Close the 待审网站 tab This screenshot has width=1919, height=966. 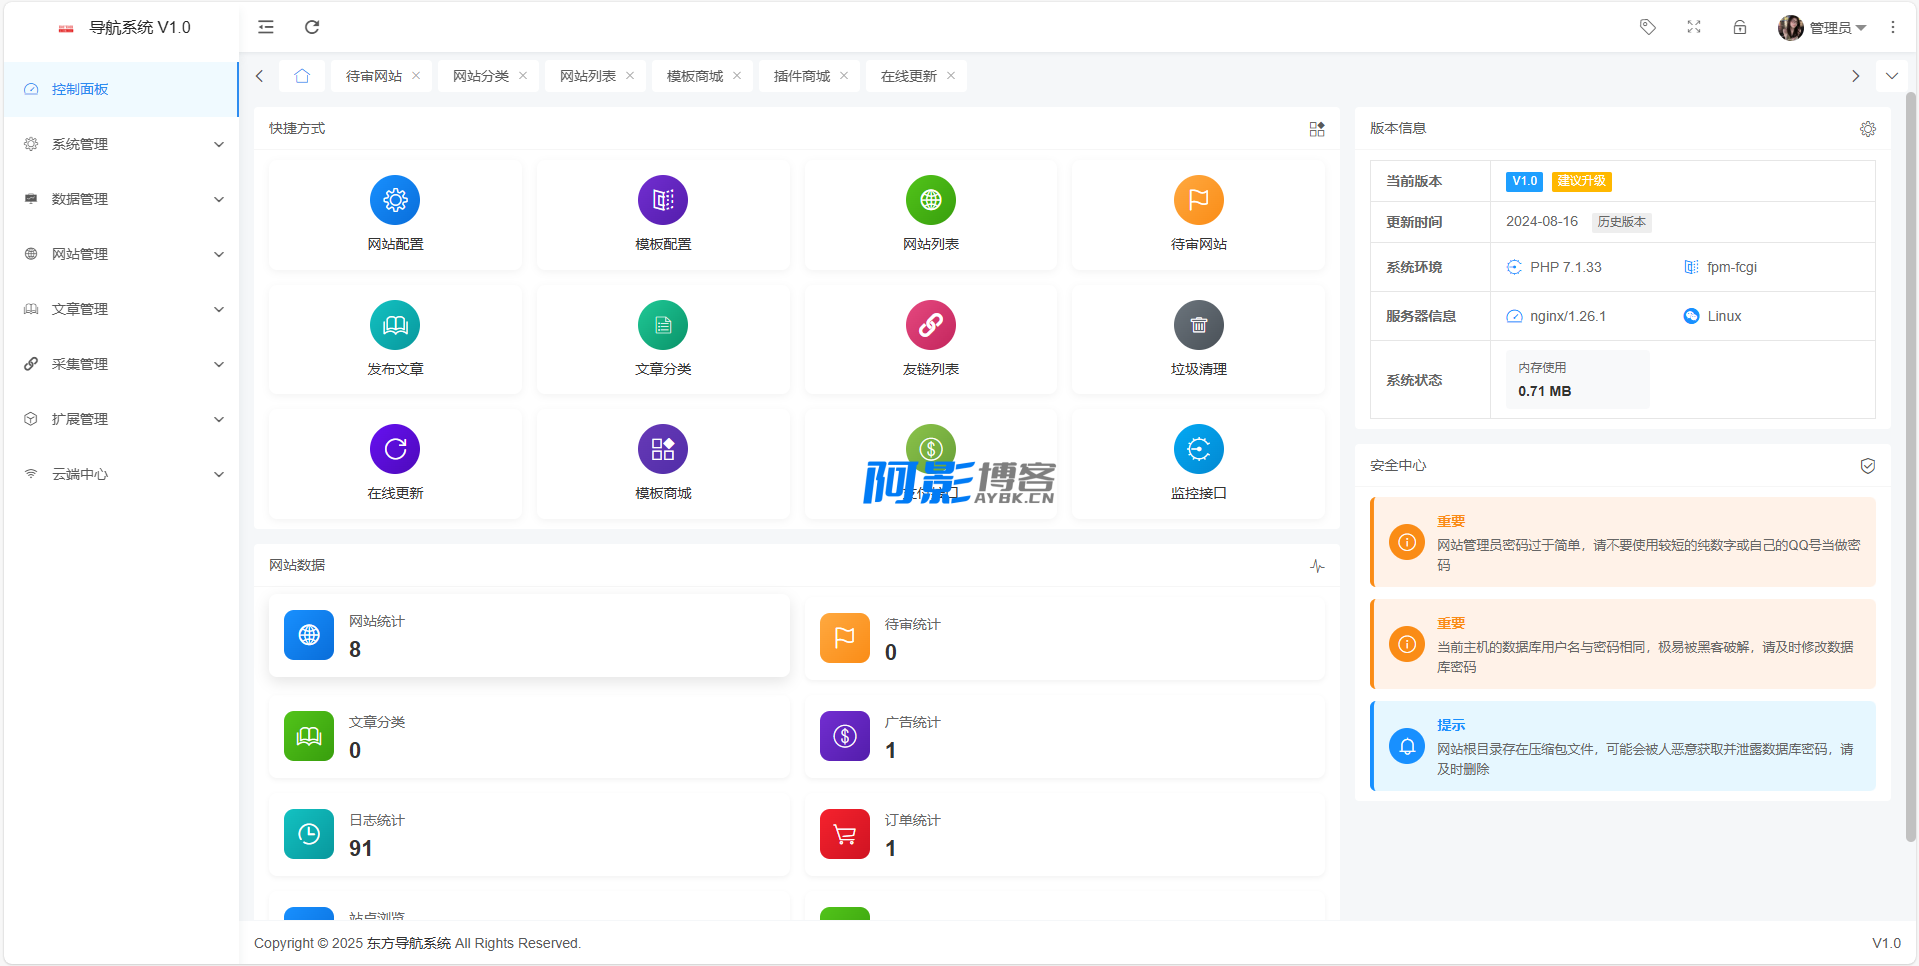click(416, 76)
